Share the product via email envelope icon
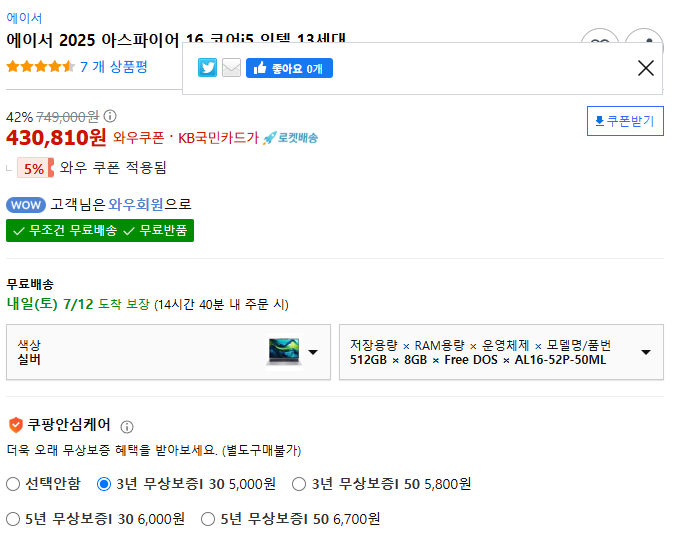Screen dimensions: 682x540 231,68
